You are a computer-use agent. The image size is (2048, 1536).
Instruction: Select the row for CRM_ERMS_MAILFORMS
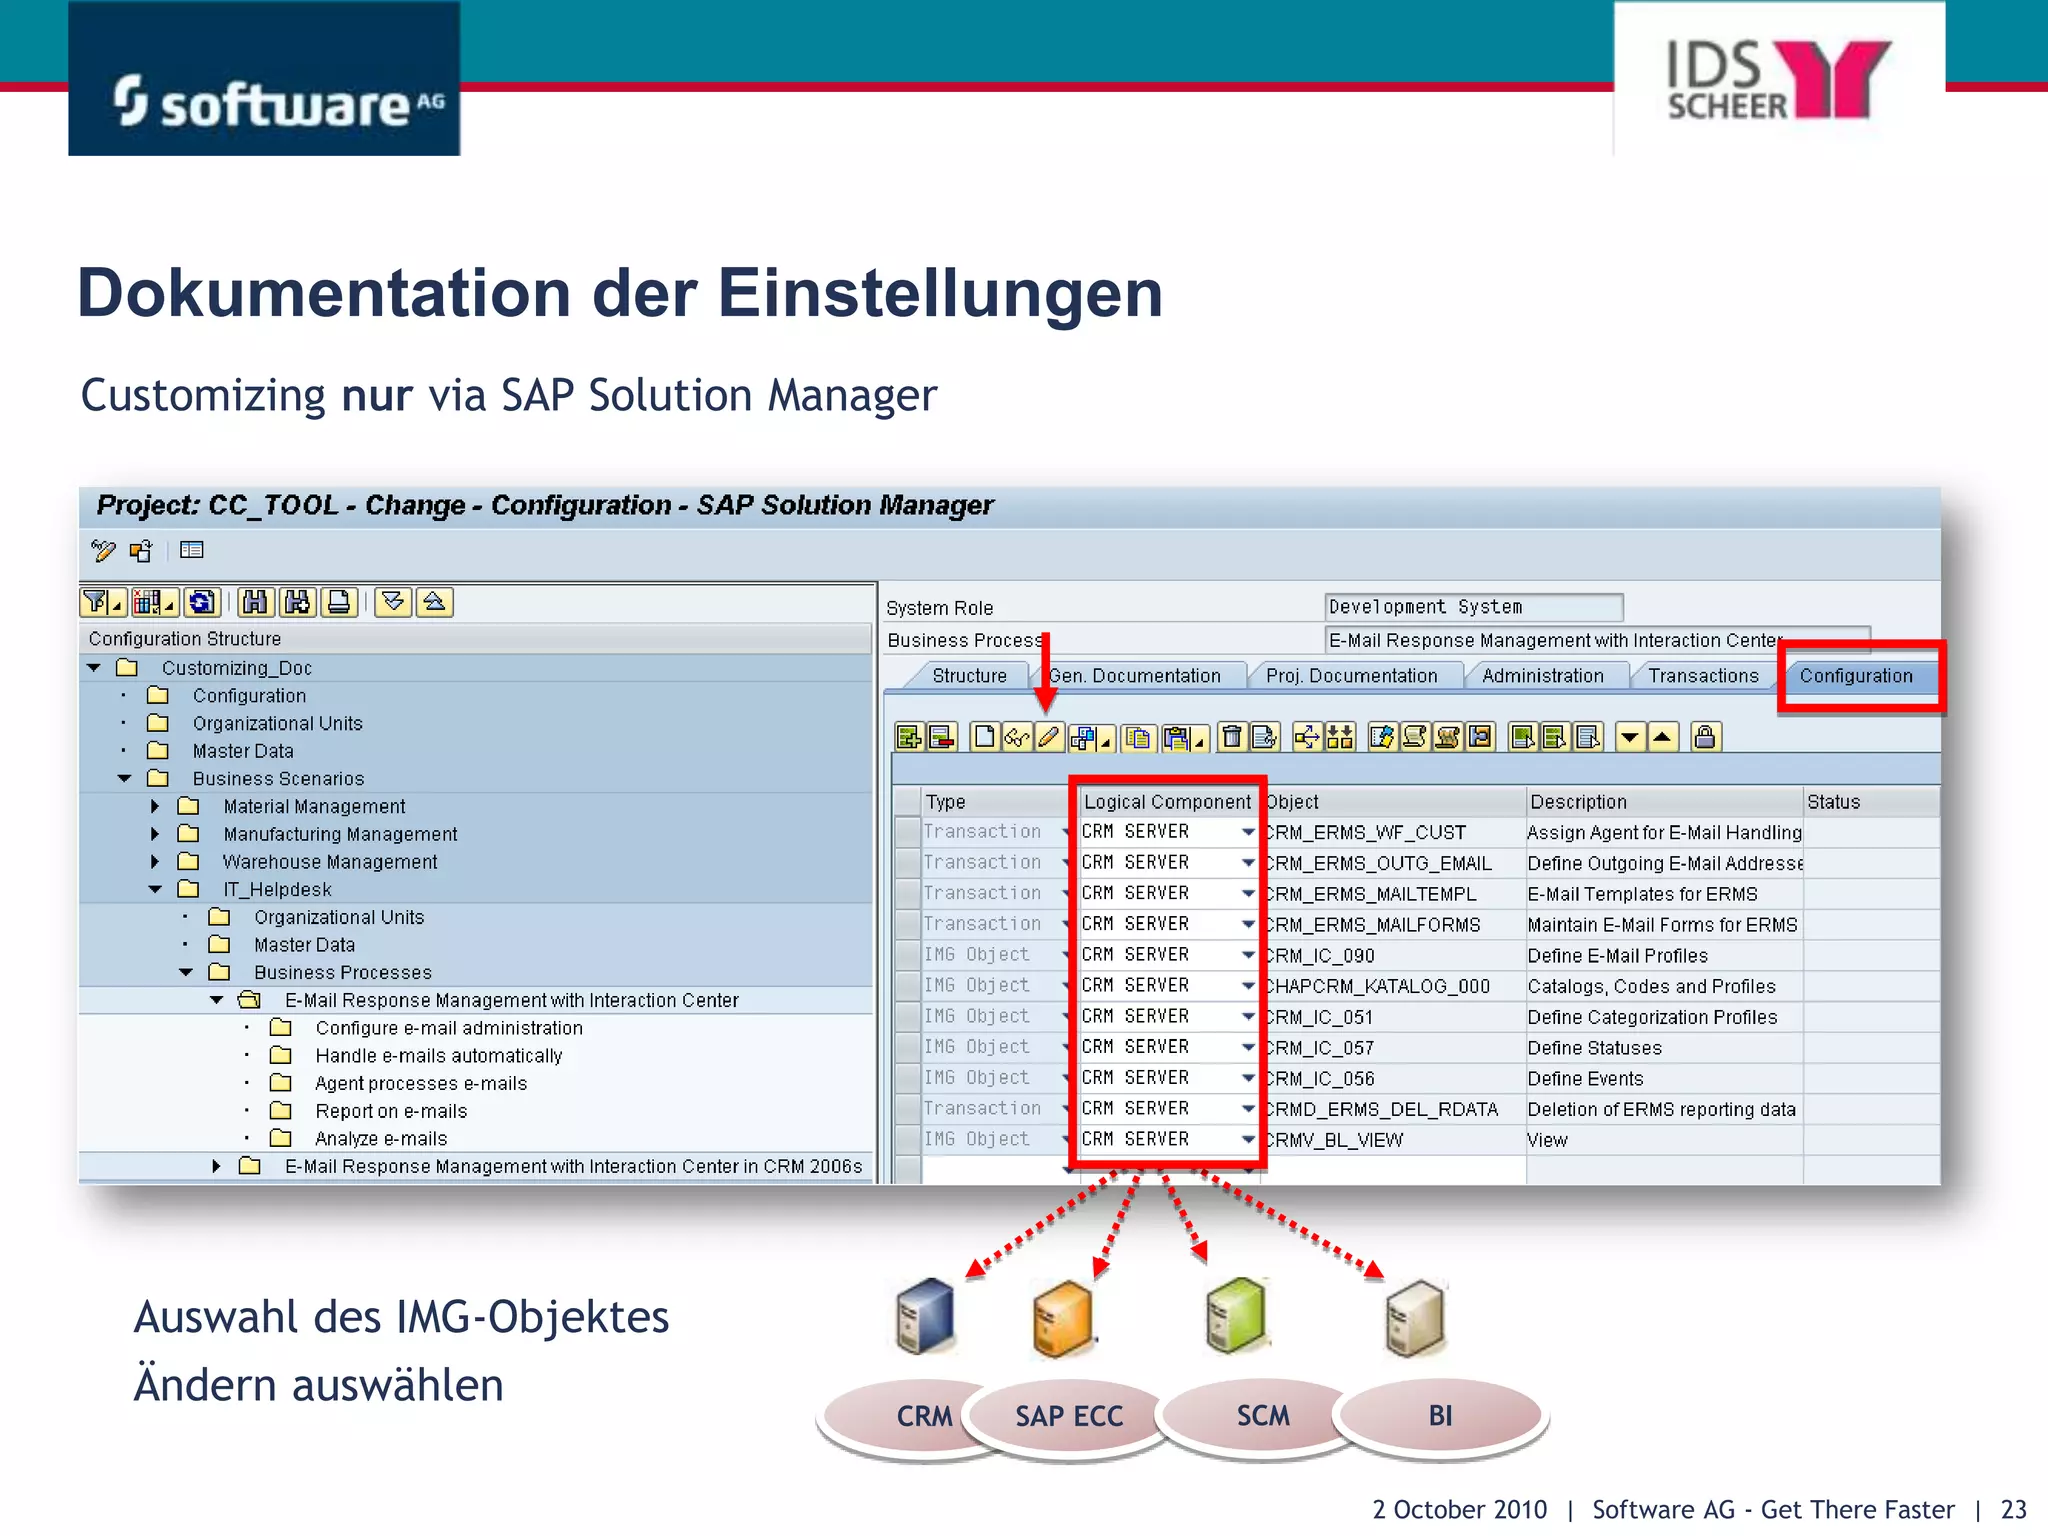tap(908, 925)
